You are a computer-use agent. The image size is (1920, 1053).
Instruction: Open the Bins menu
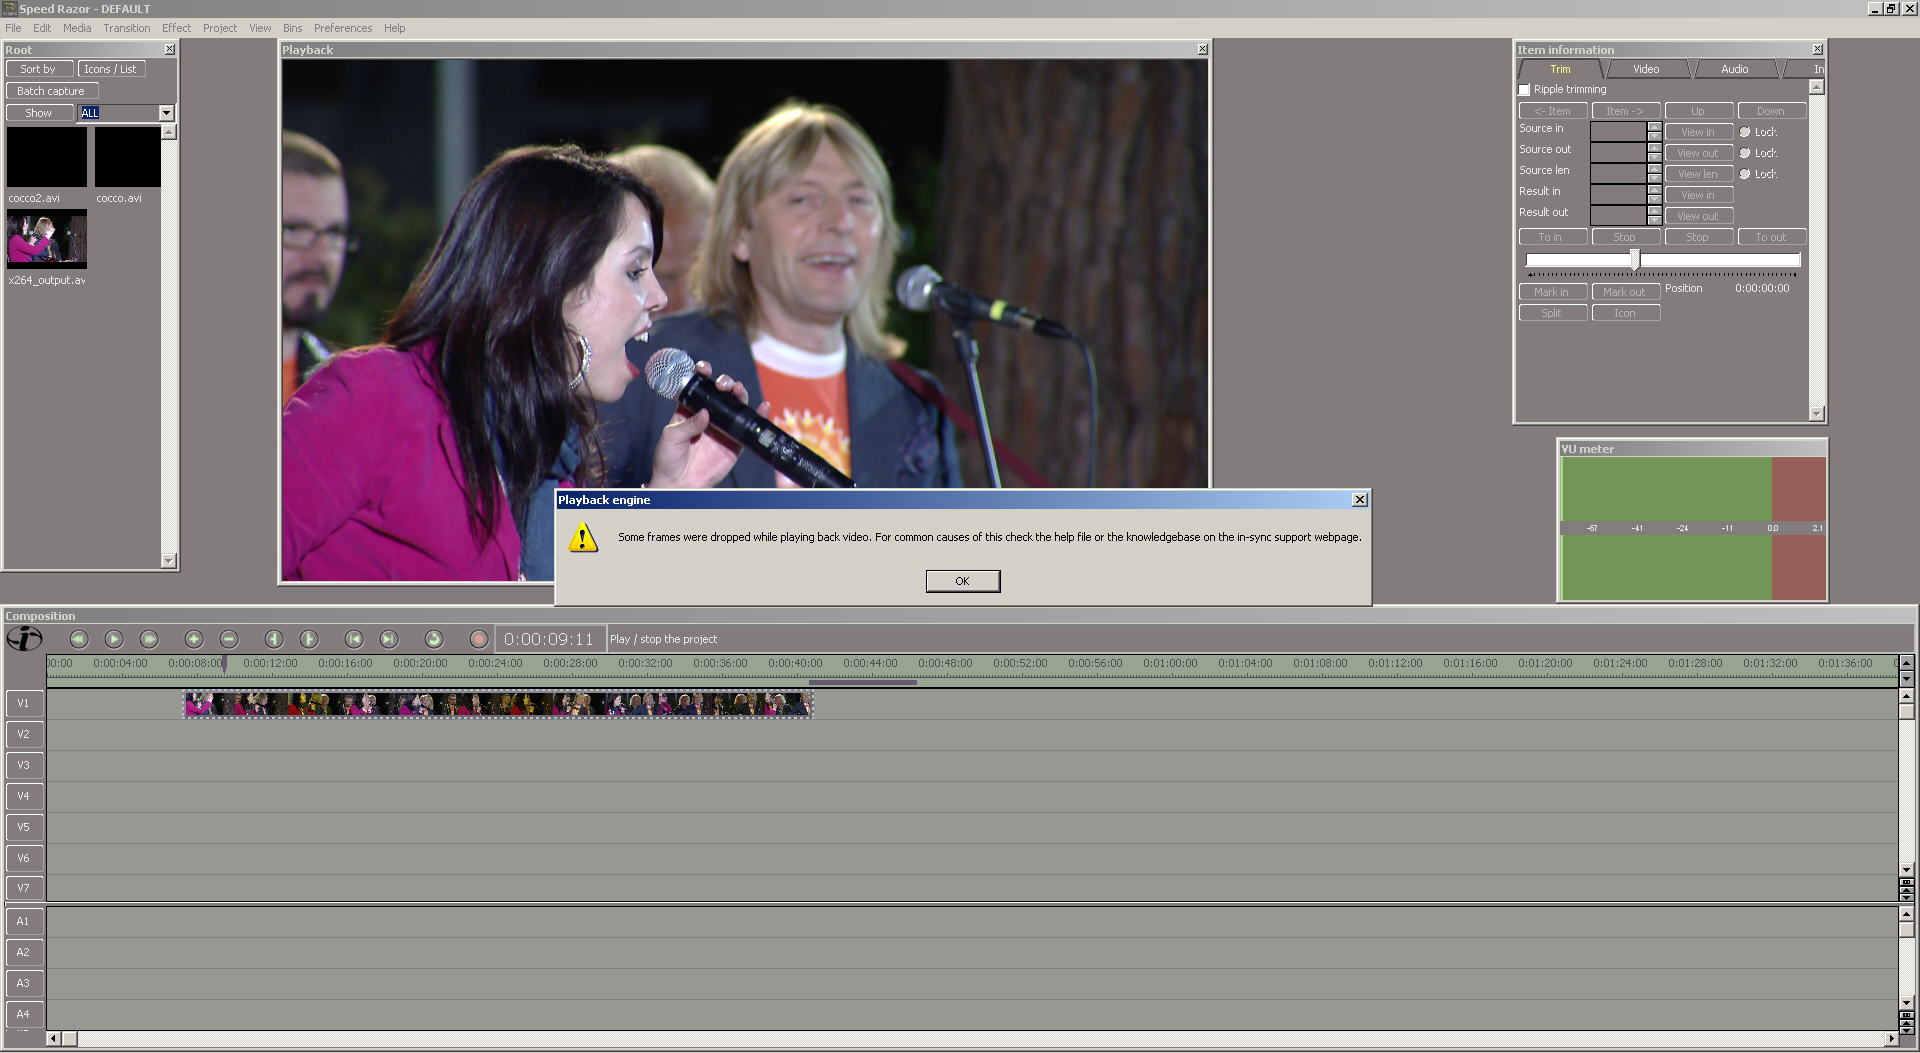tap(292, 28)
